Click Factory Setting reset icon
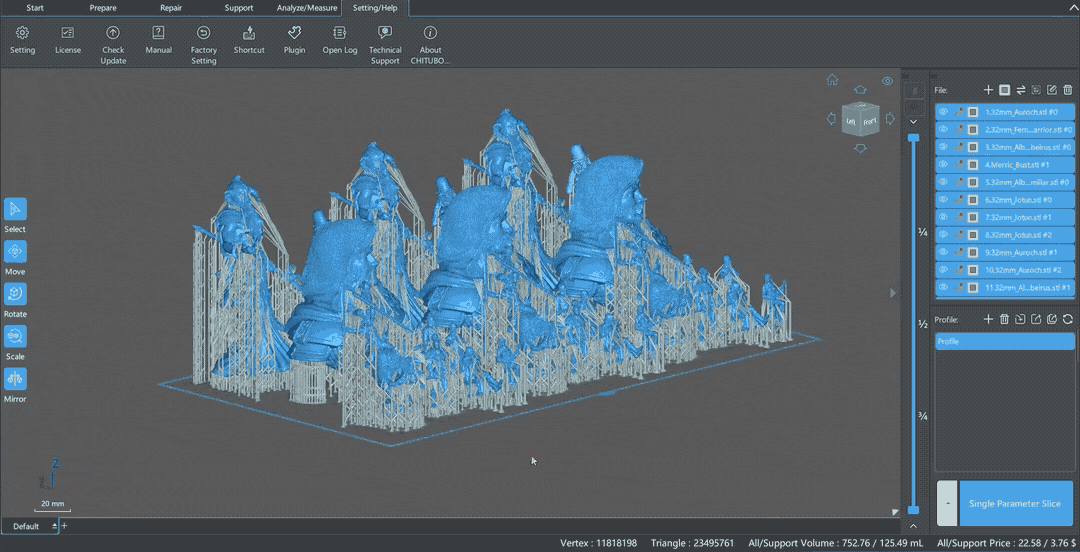Image resolution: width=1080 pixels, height=552 pixels. 203,33
